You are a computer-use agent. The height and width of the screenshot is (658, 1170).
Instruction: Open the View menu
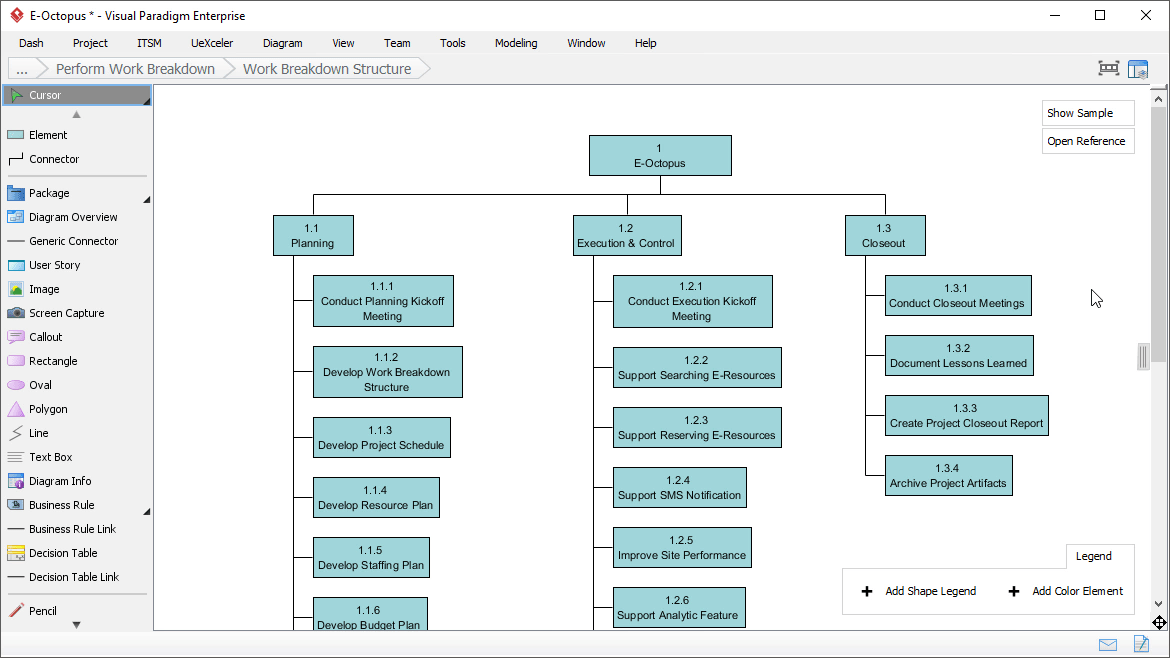click(343, 43)
